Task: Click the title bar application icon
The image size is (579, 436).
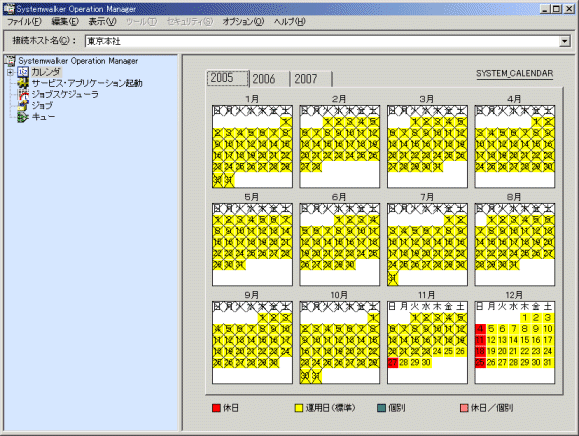Action: pyautogui.click(x=9, y=8)
